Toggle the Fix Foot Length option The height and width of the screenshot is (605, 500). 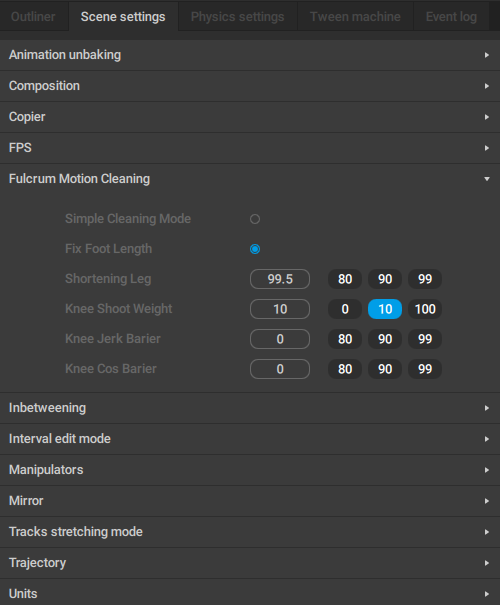pos(255,249)
